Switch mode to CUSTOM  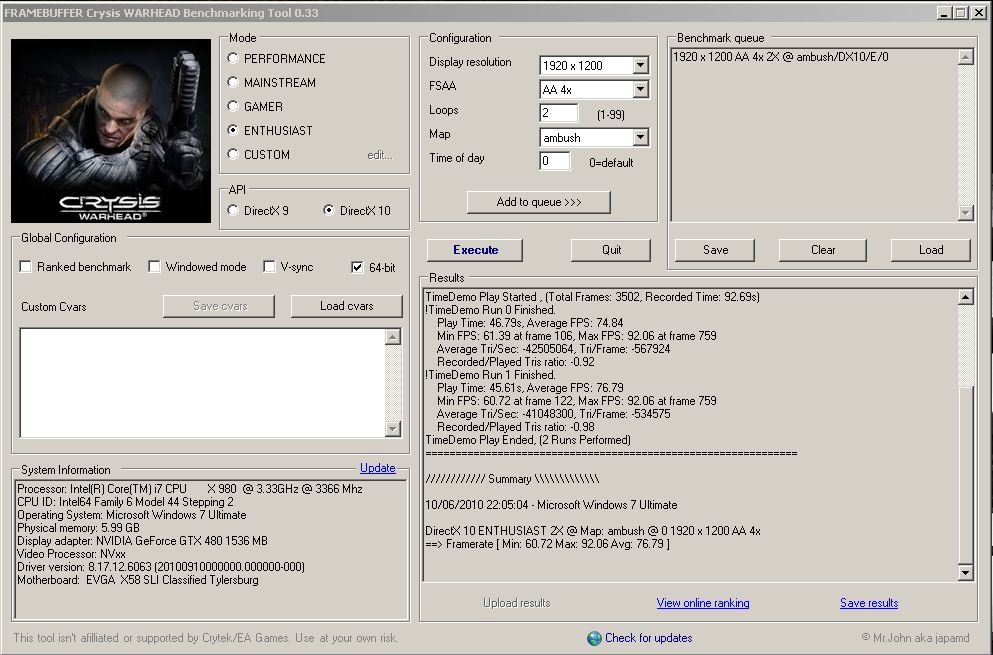[233, 155]
